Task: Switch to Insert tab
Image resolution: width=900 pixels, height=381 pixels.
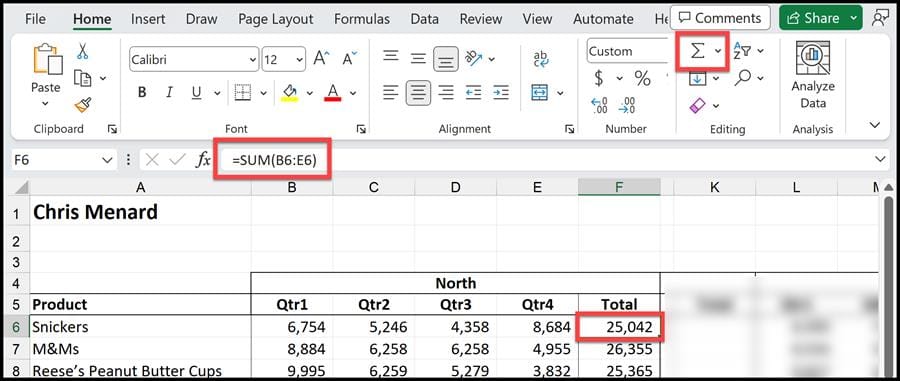Action: tap(148, 19)
